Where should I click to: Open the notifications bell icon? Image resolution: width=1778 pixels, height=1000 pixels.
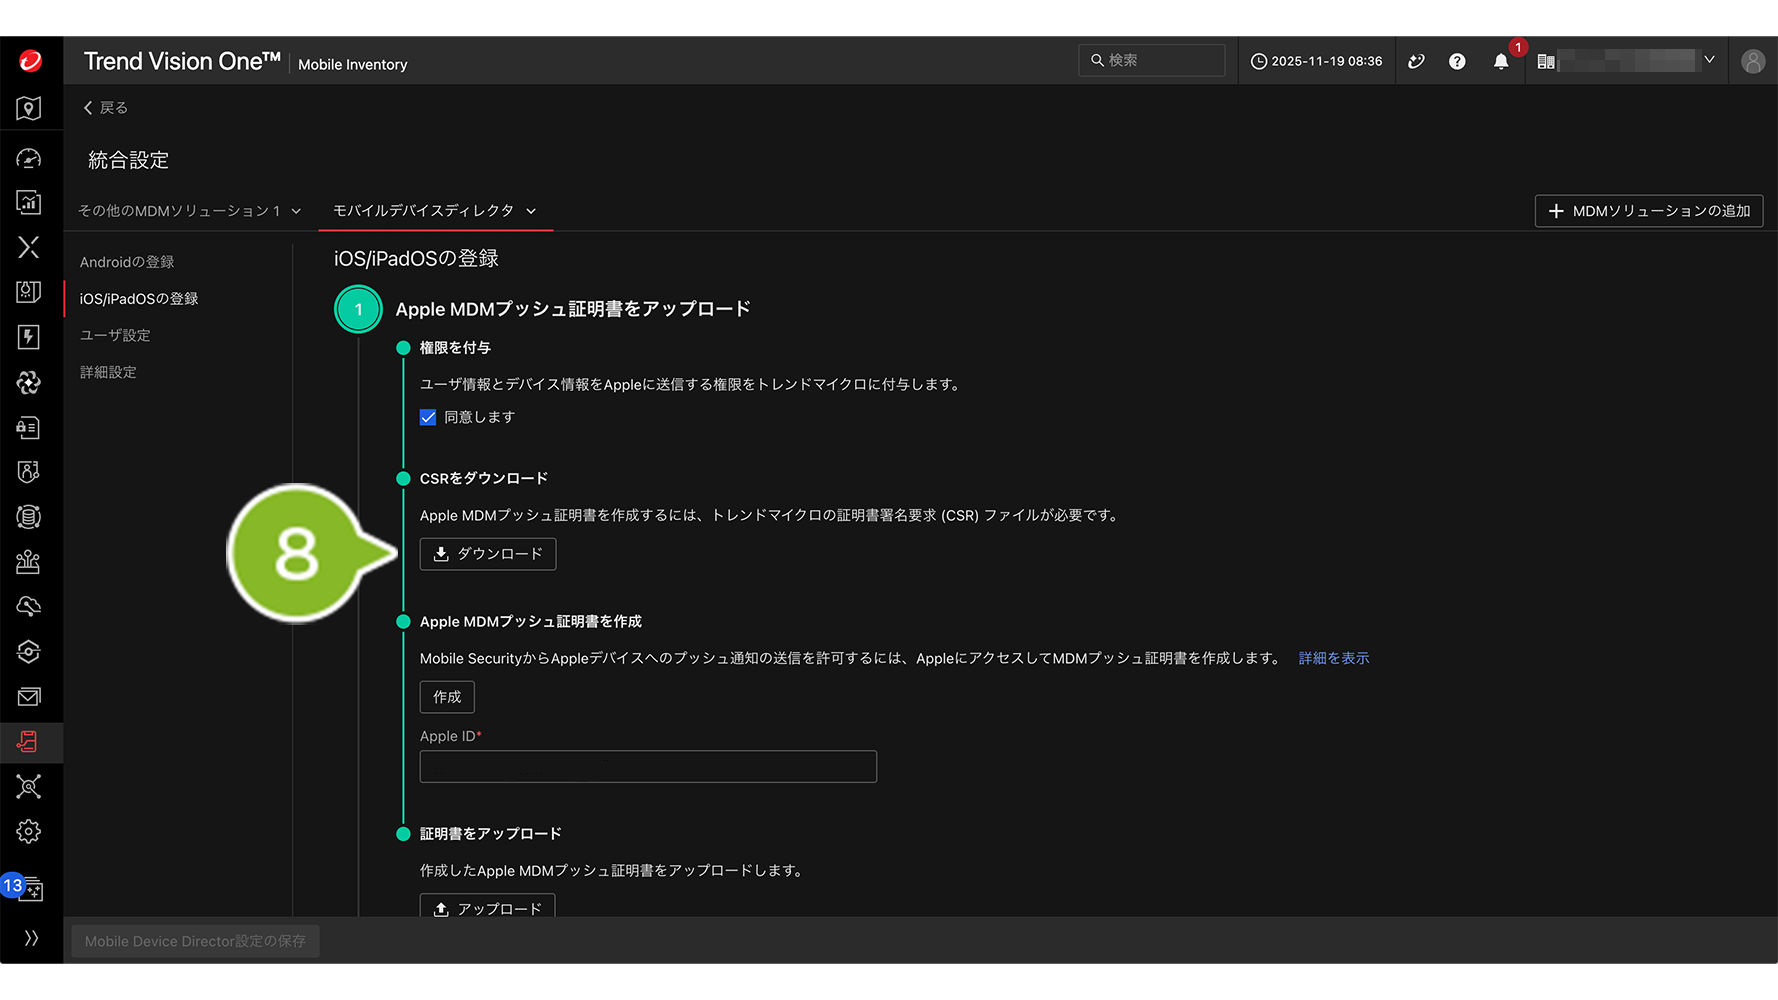(1500, 62)
